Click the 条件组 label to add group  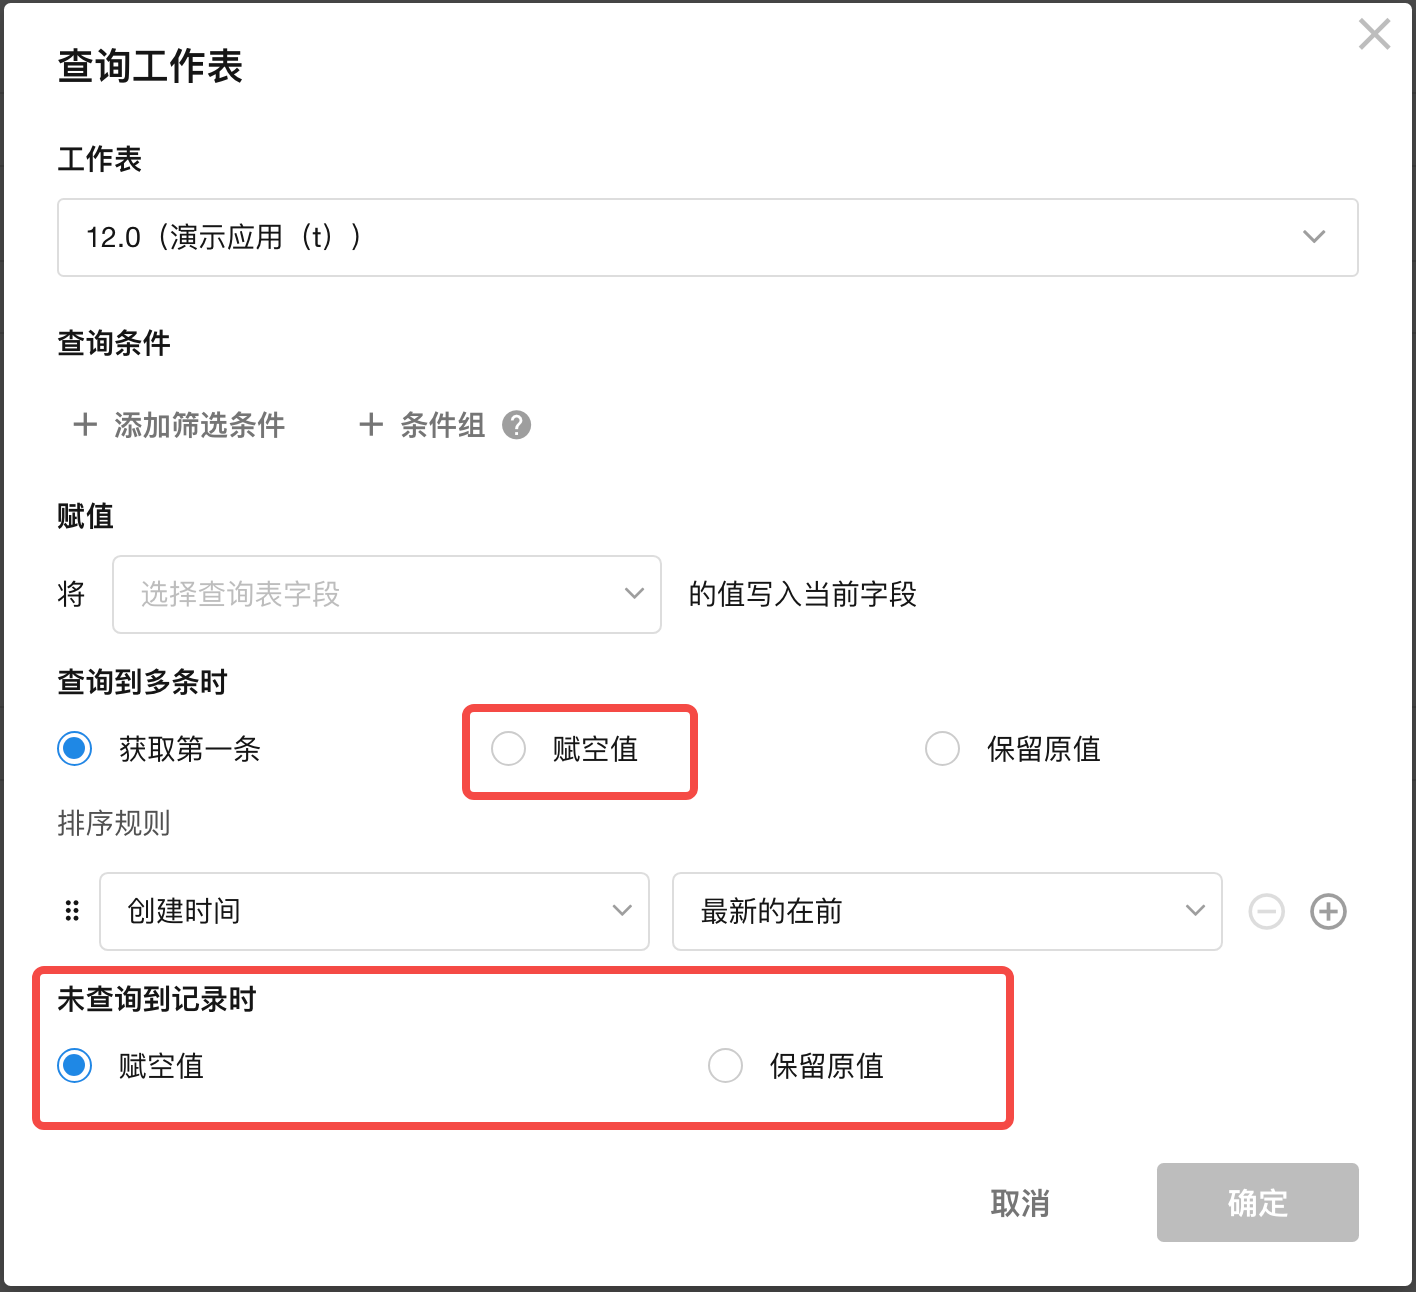coord(442,425)
